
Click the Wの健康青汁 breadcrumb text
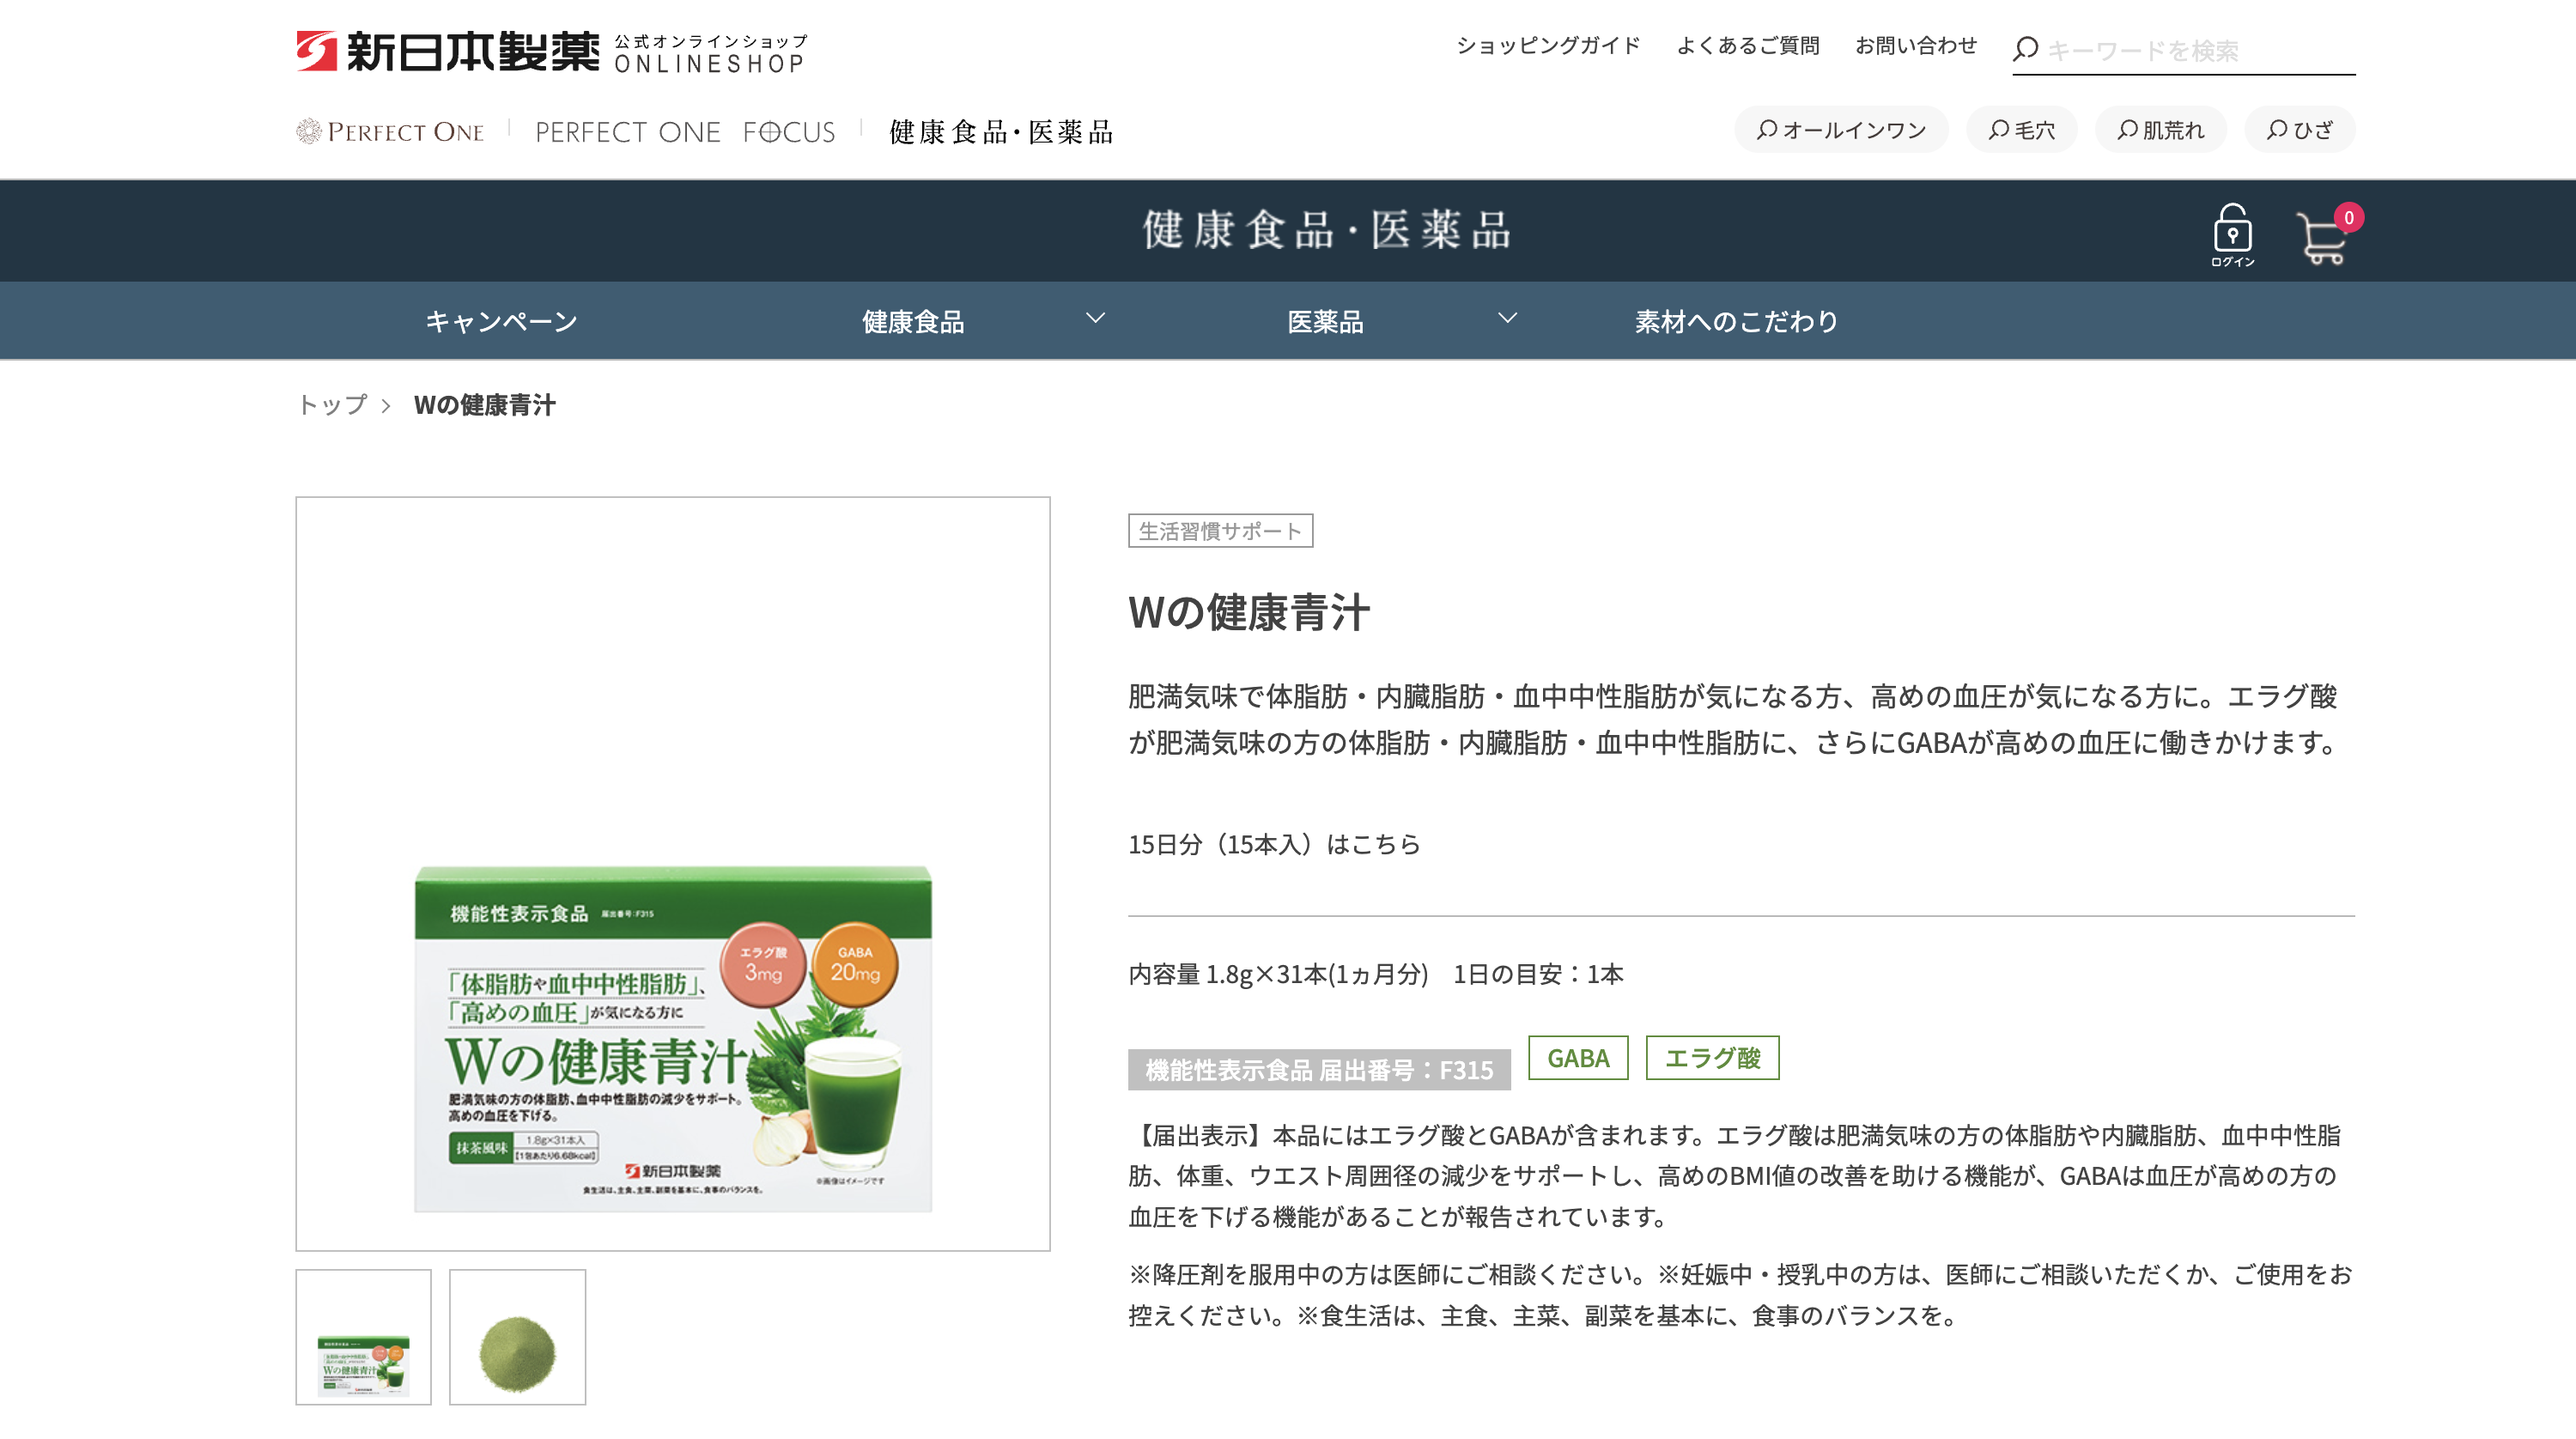(x=484, y=405)
